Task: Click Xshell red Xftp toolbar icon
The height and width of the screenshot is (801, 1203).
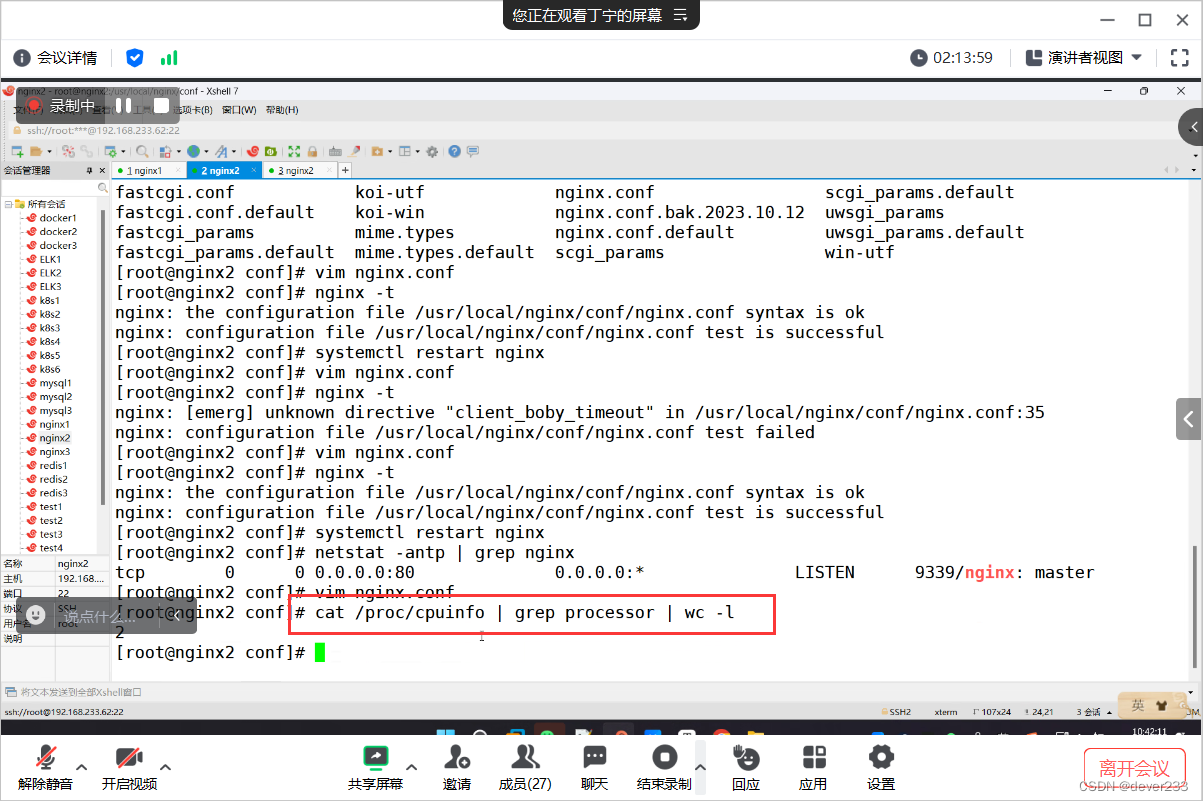Action: 253,152
